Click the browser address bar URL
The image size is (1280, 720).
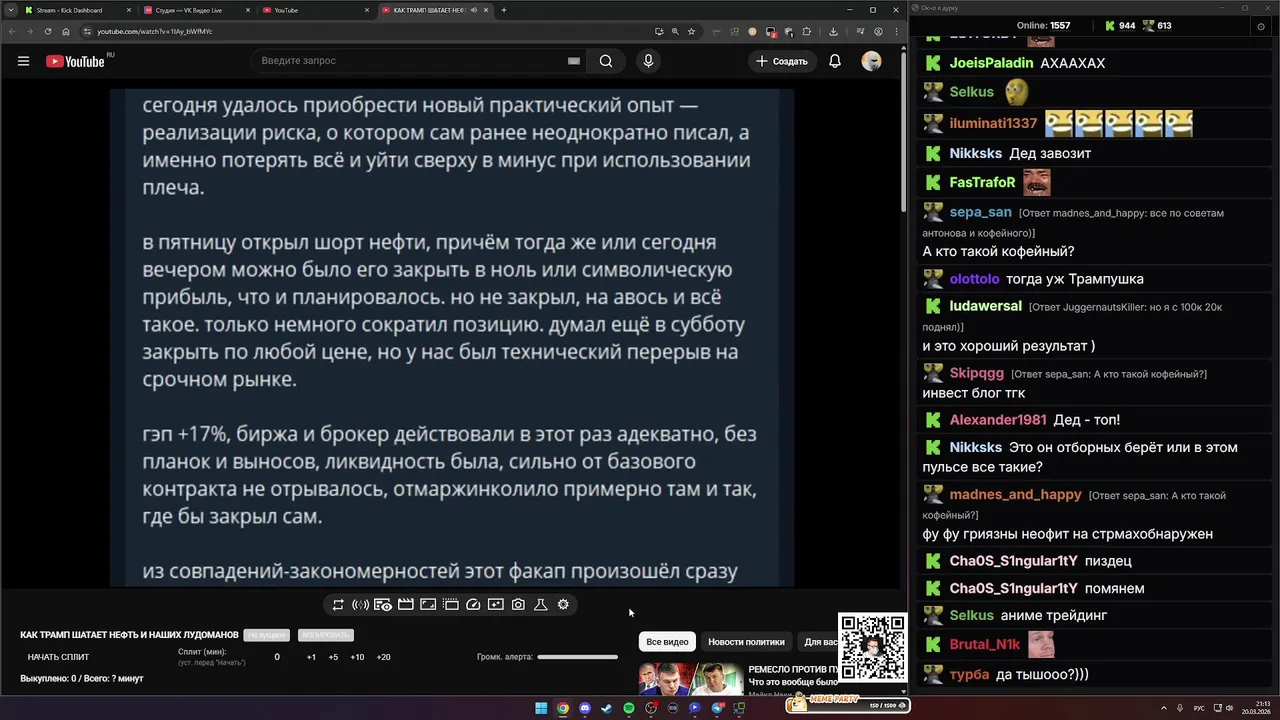(155, 31)
